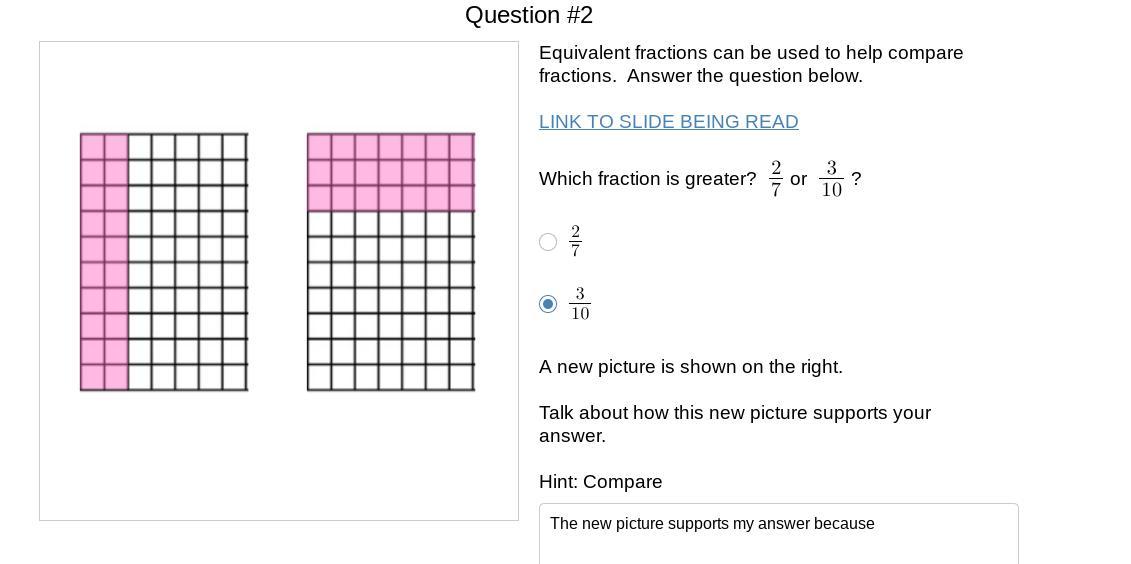Click the answer explanation text box
1131x564 pixels.
point(778,533)
